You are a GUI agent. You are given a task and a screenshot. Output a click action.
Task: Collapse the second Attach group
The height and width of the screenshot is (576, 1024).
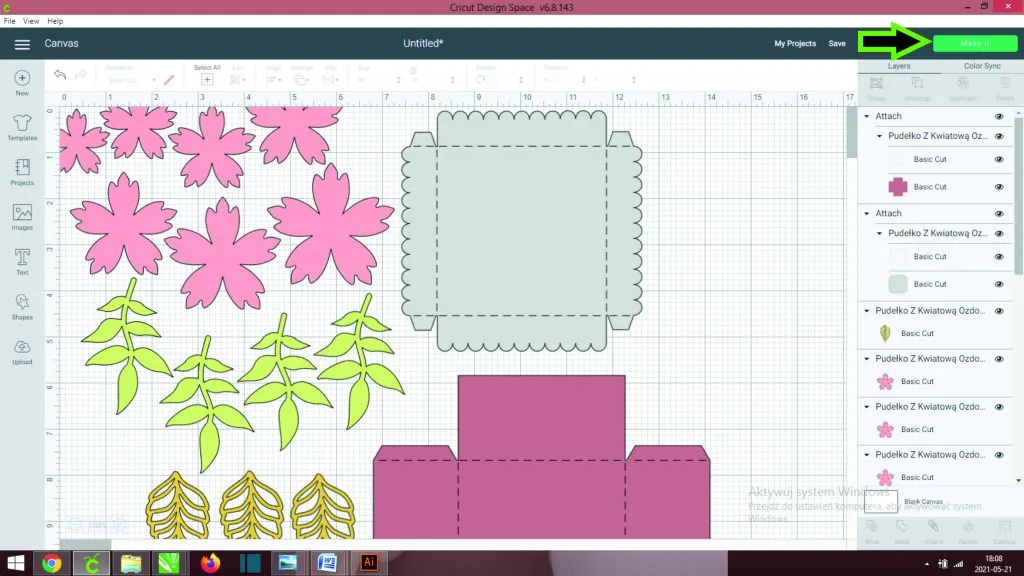[x=867, y=214]
